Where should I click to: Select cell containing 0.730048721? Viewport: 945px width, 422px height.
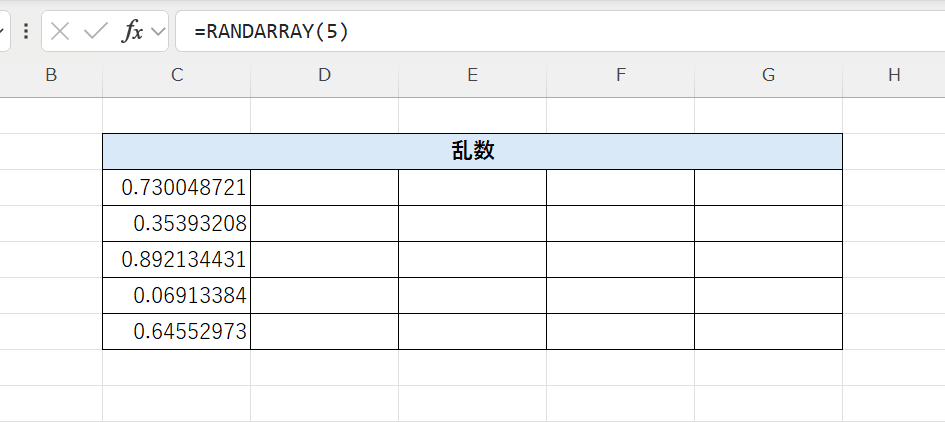(x=177, y=187)
